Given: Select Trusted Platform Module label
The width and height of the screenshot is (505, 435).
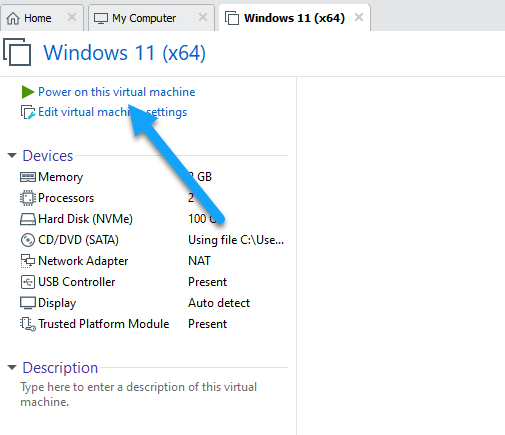Looking at the screenshot, I should 104,324.
